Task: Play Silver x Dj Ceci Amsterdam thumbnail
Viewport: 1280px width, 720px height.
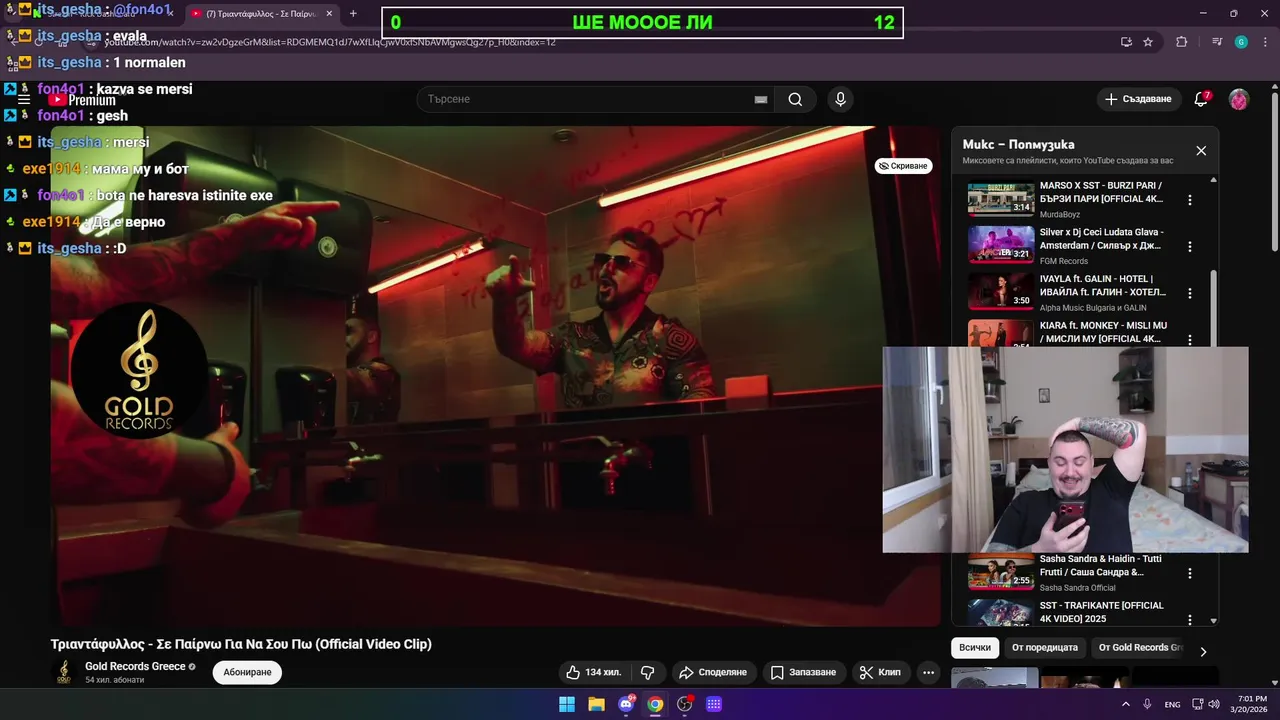Action: (x=1001, y=245)
